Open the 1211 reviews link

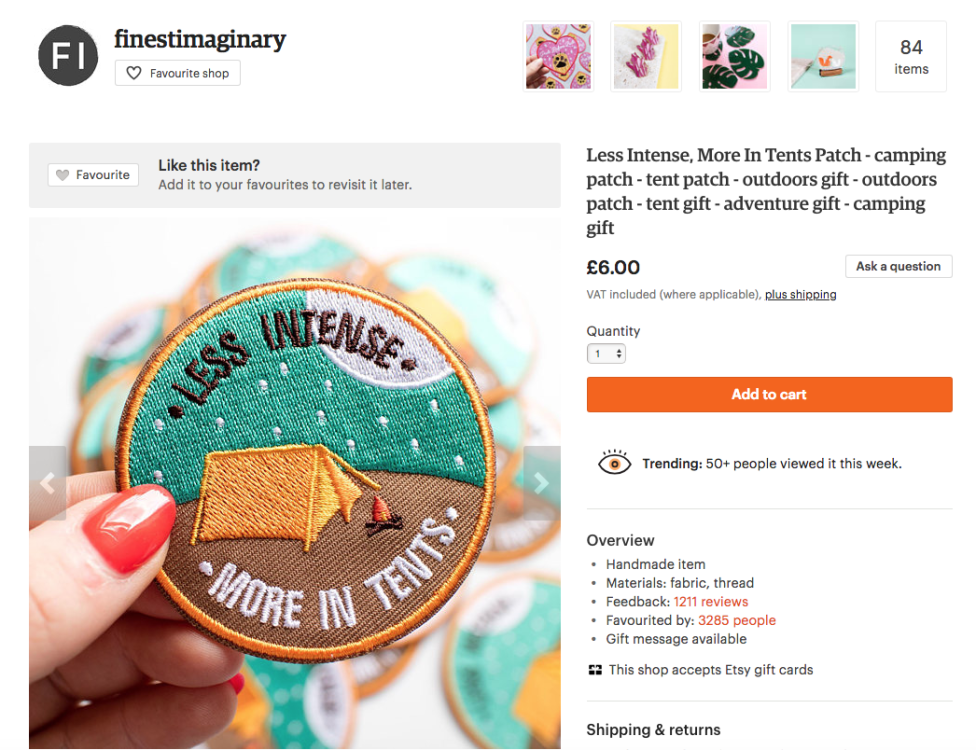(x=711, y=602)
